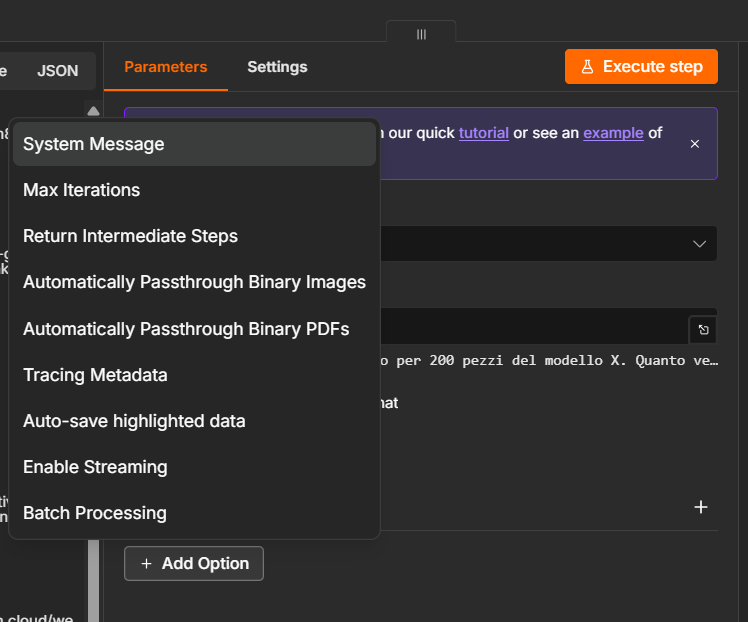This screenshot has height=622, width=748.
Task: Switch to the Settings tab
Action: pyautogui.click(x=277, y=67)
